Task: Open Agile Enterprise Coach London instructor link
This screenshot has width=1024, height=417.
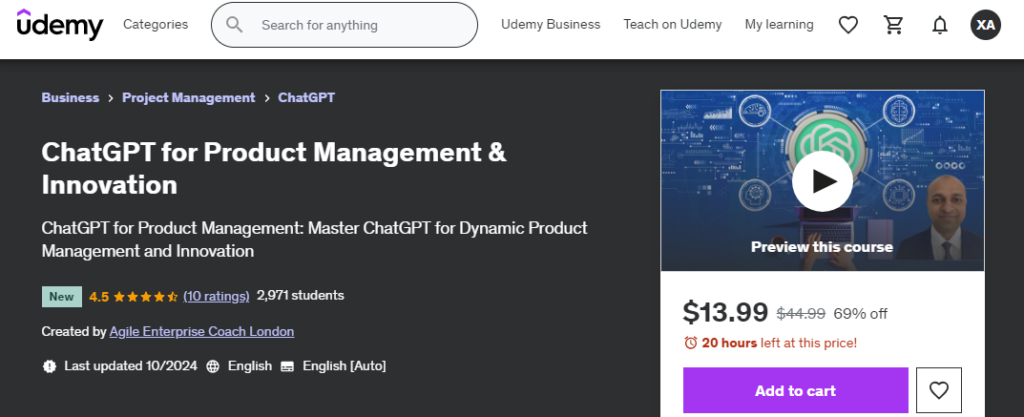Action: [202, 332]
